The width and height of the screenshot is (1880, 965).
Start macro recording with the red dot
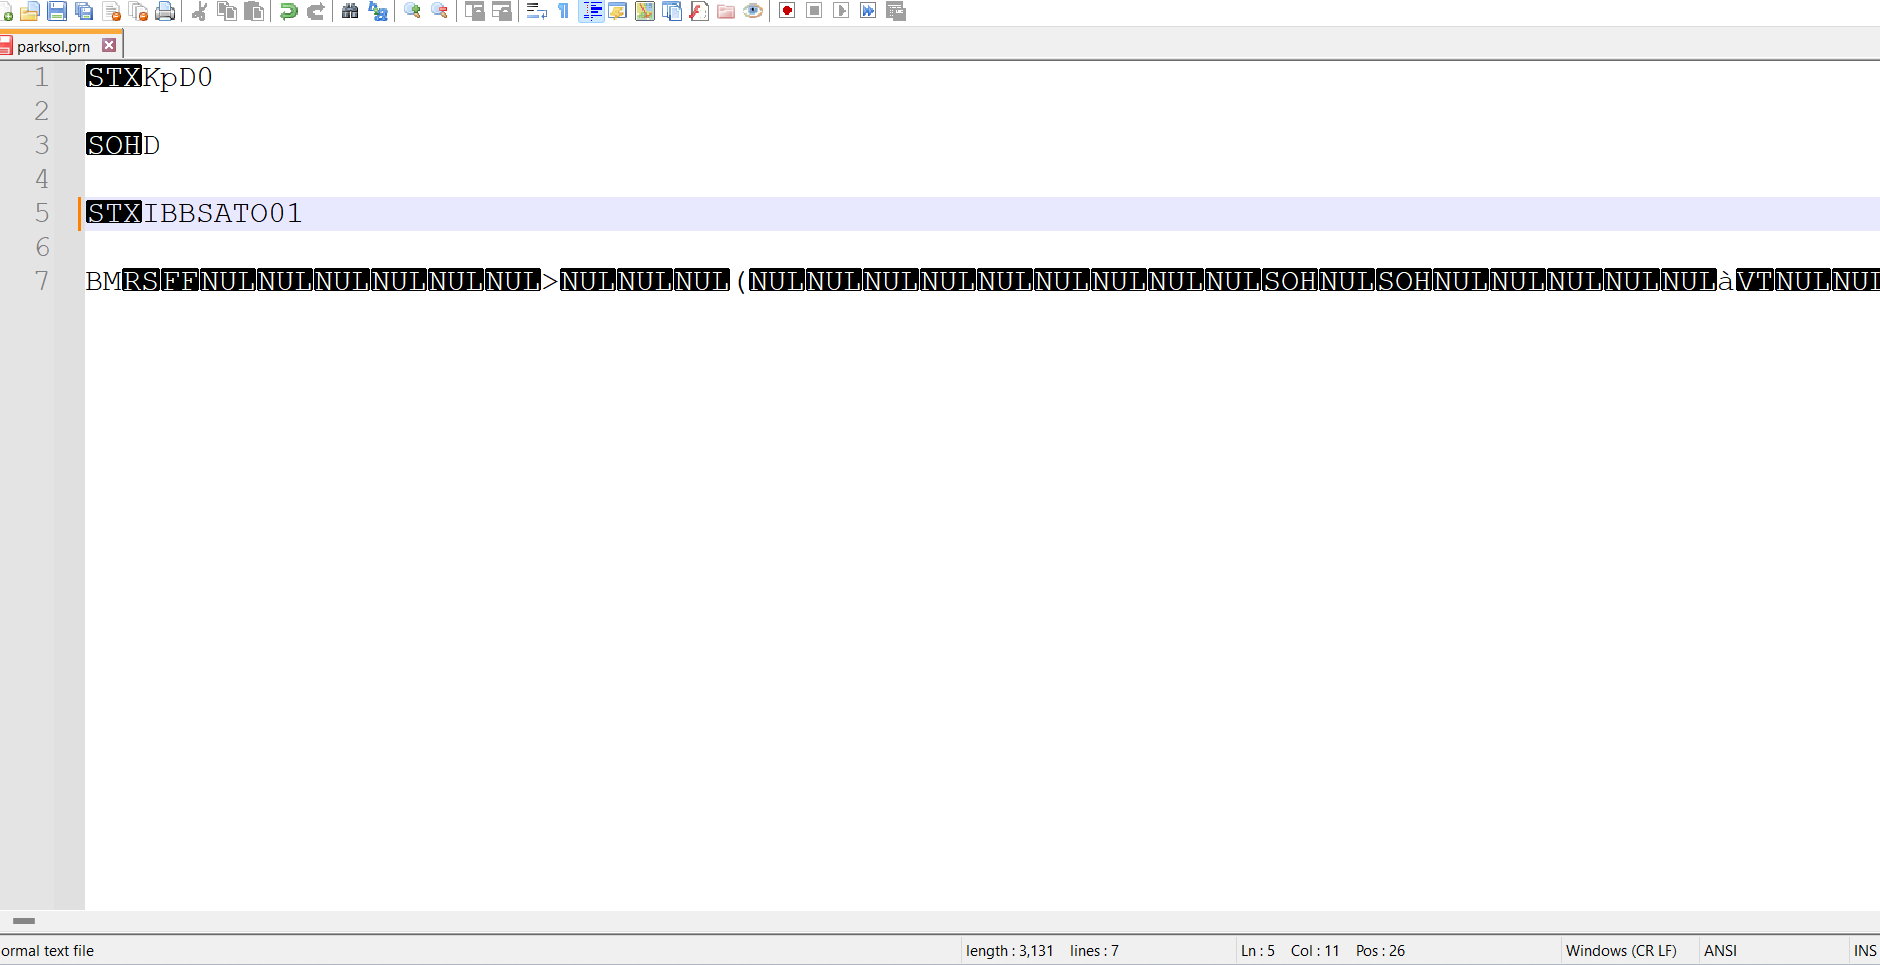(x=787, y=11)
